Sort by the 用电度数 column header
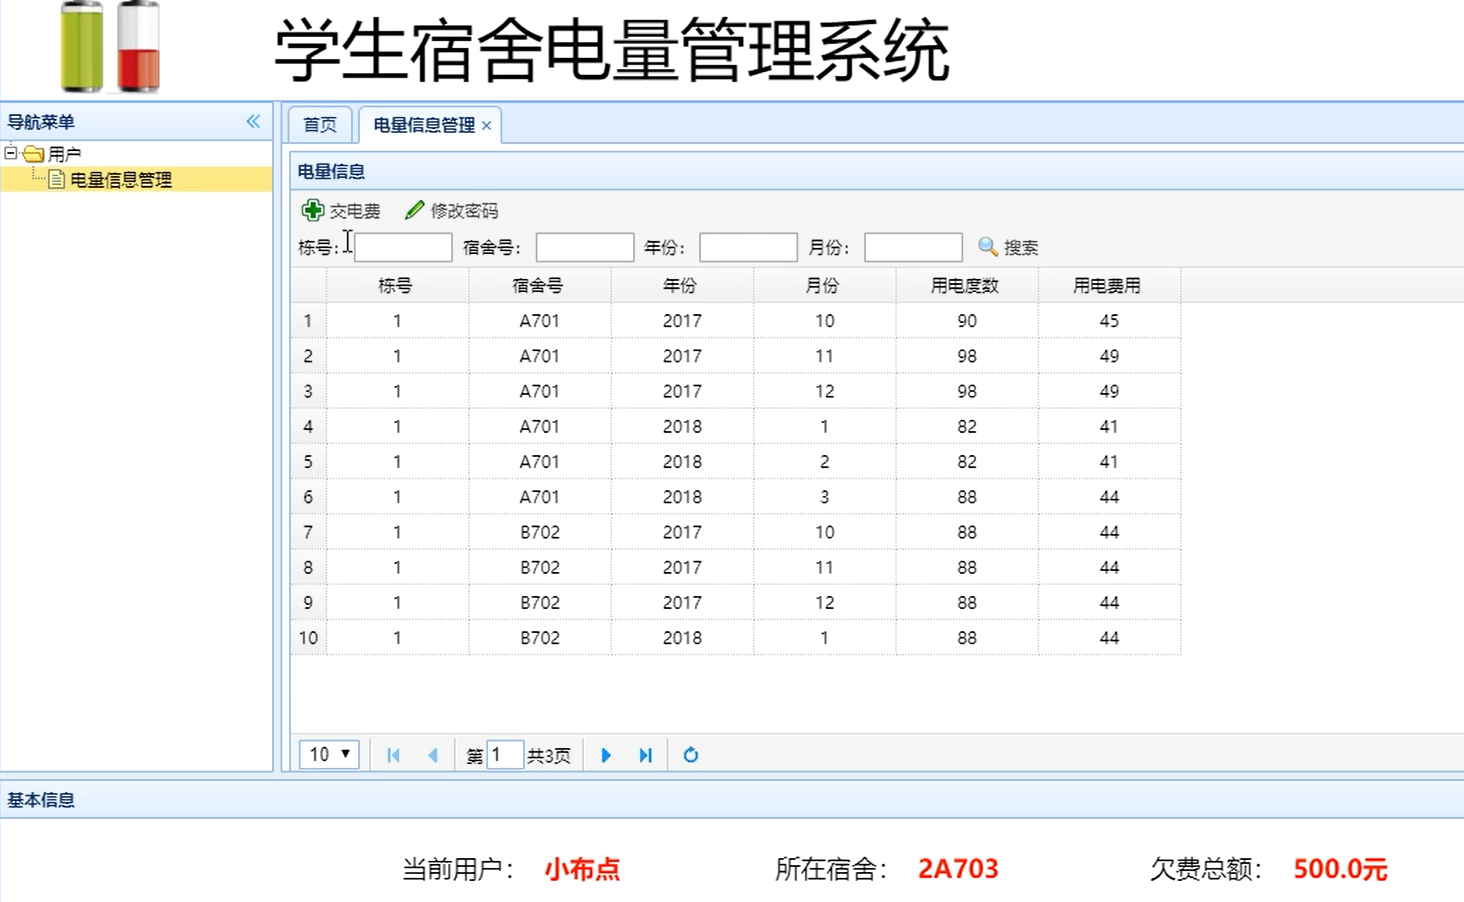This screenshot has height=902, width=1464. 966,285
